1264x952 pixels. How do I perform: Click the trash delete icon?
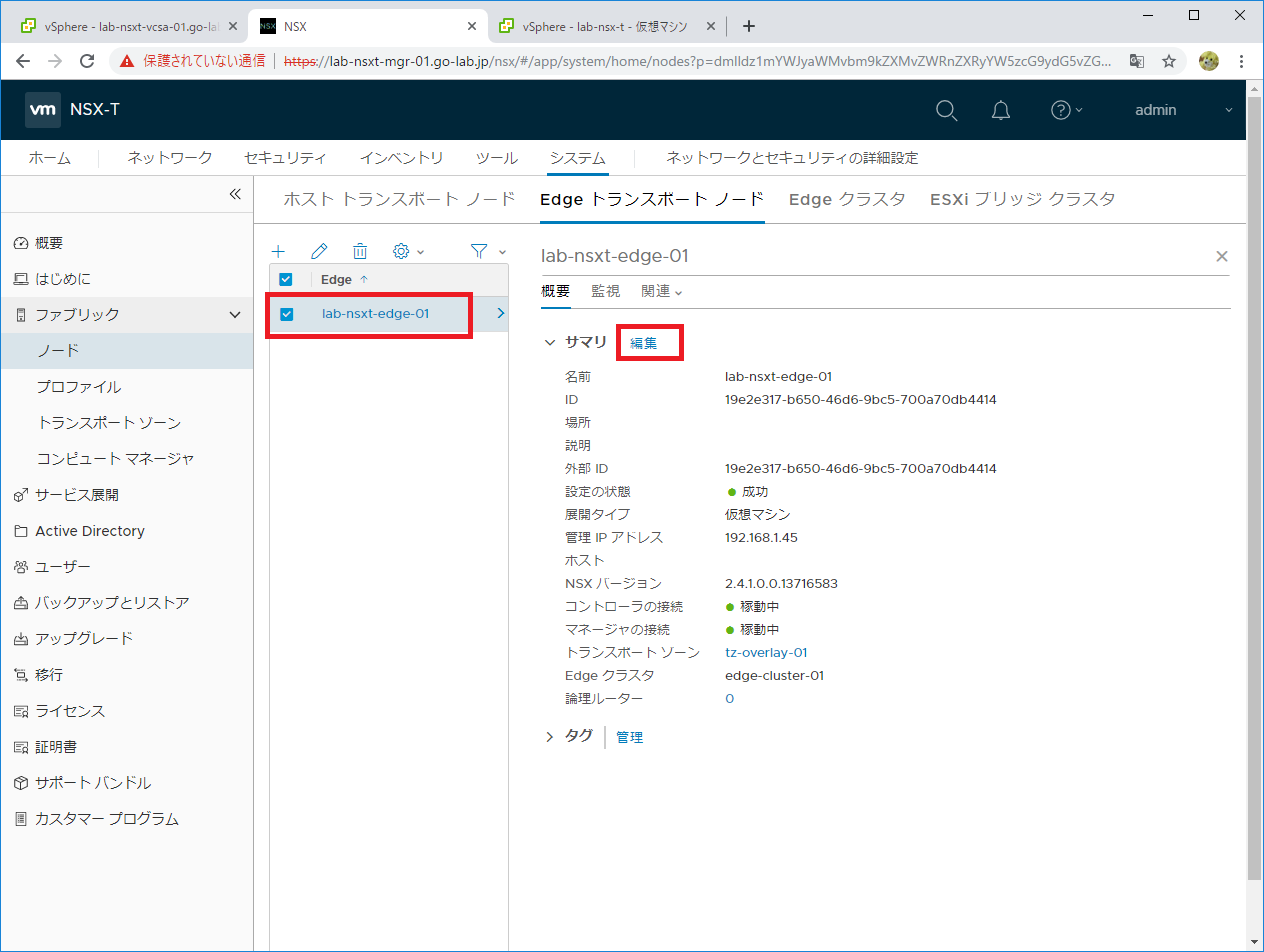pos(360,252)
